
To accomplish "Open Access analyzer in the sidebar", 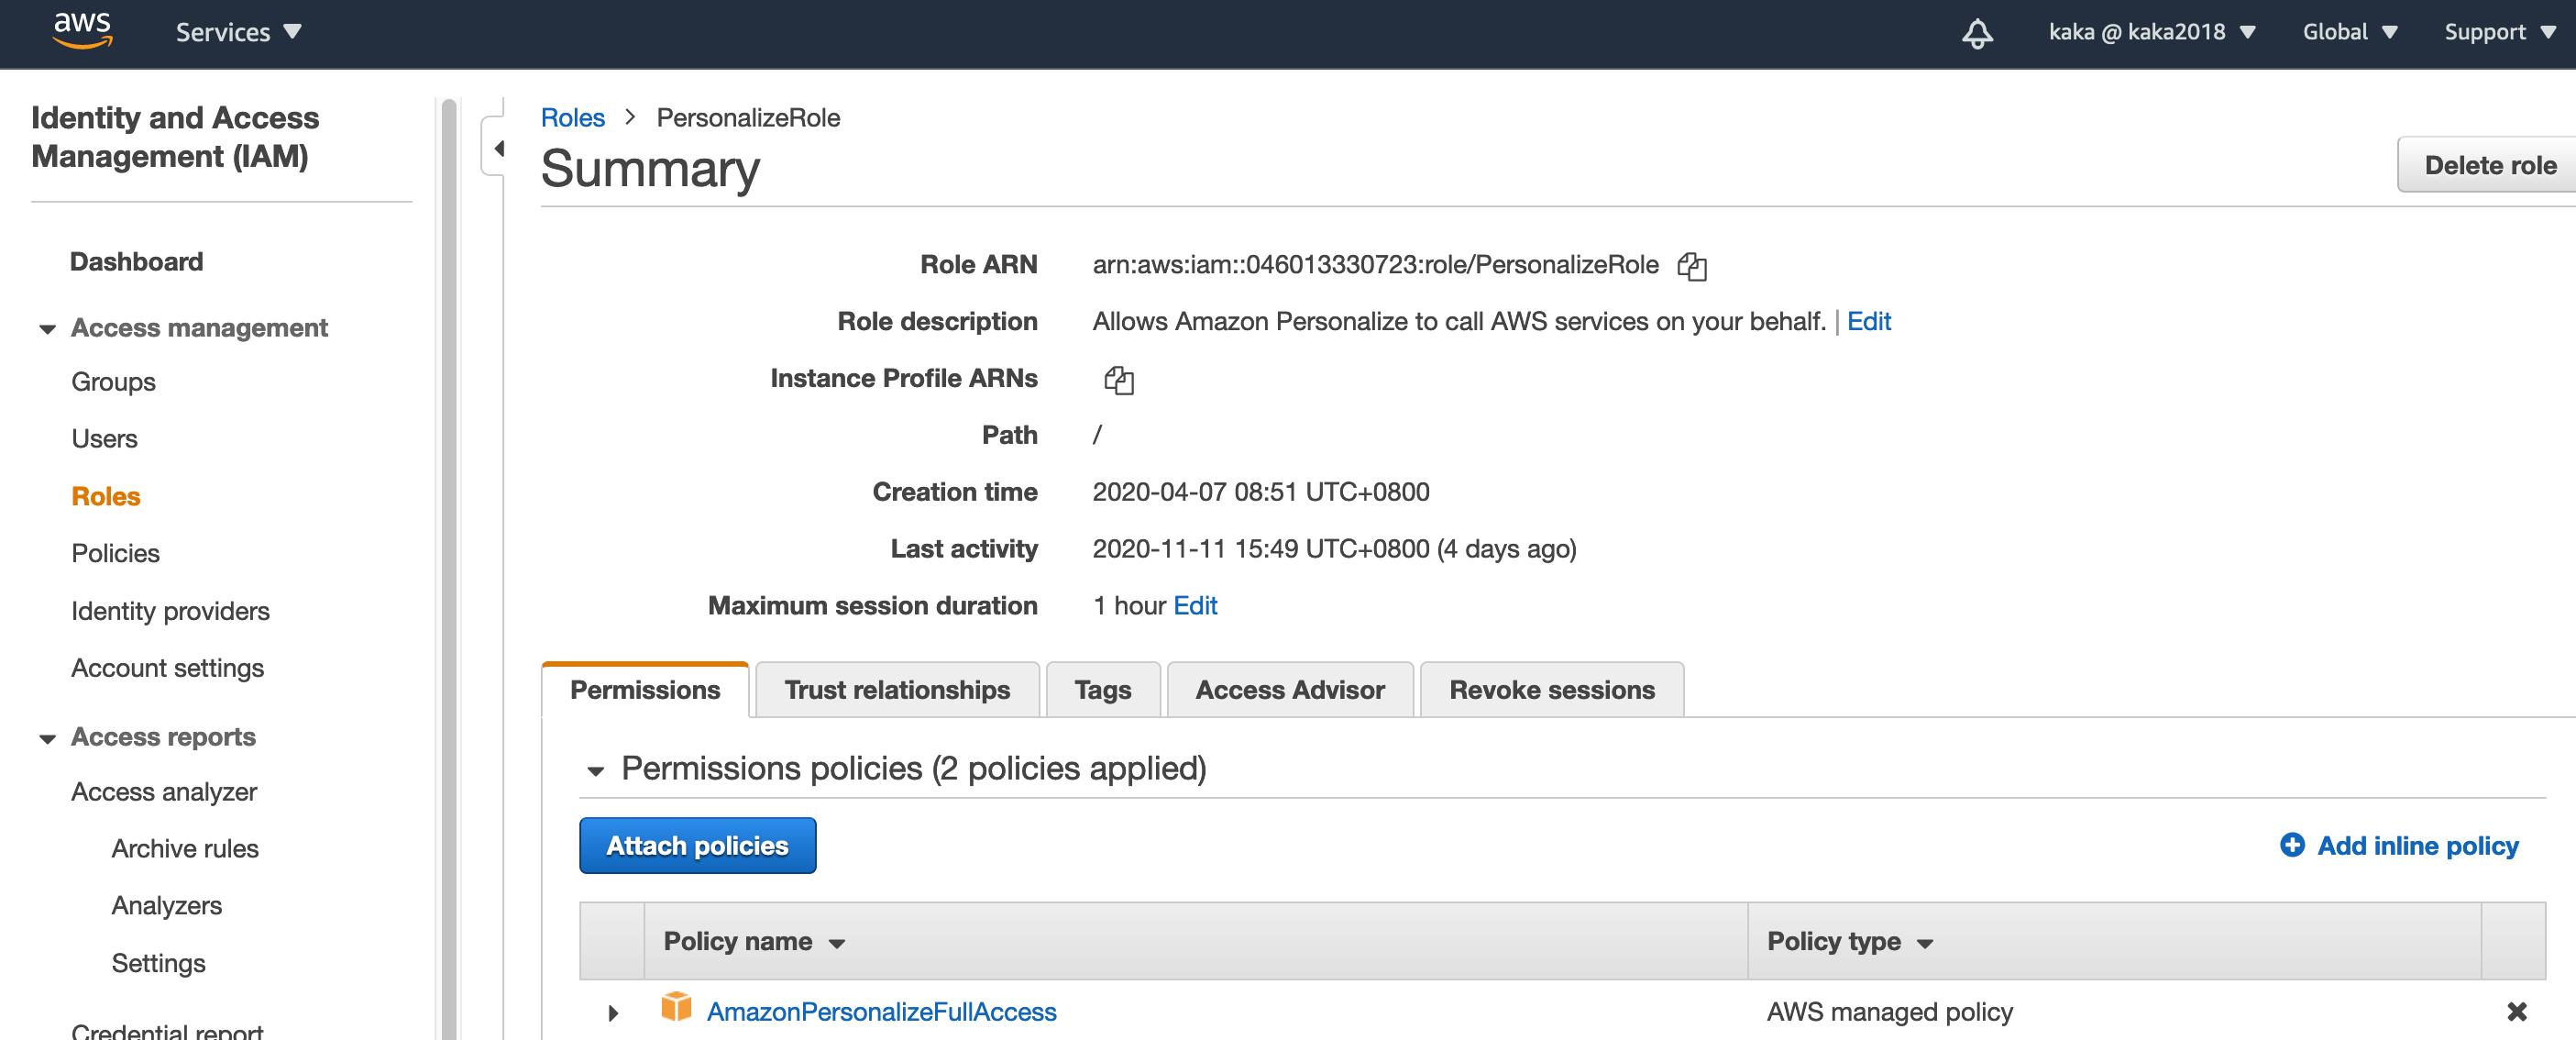I will 164,792.
